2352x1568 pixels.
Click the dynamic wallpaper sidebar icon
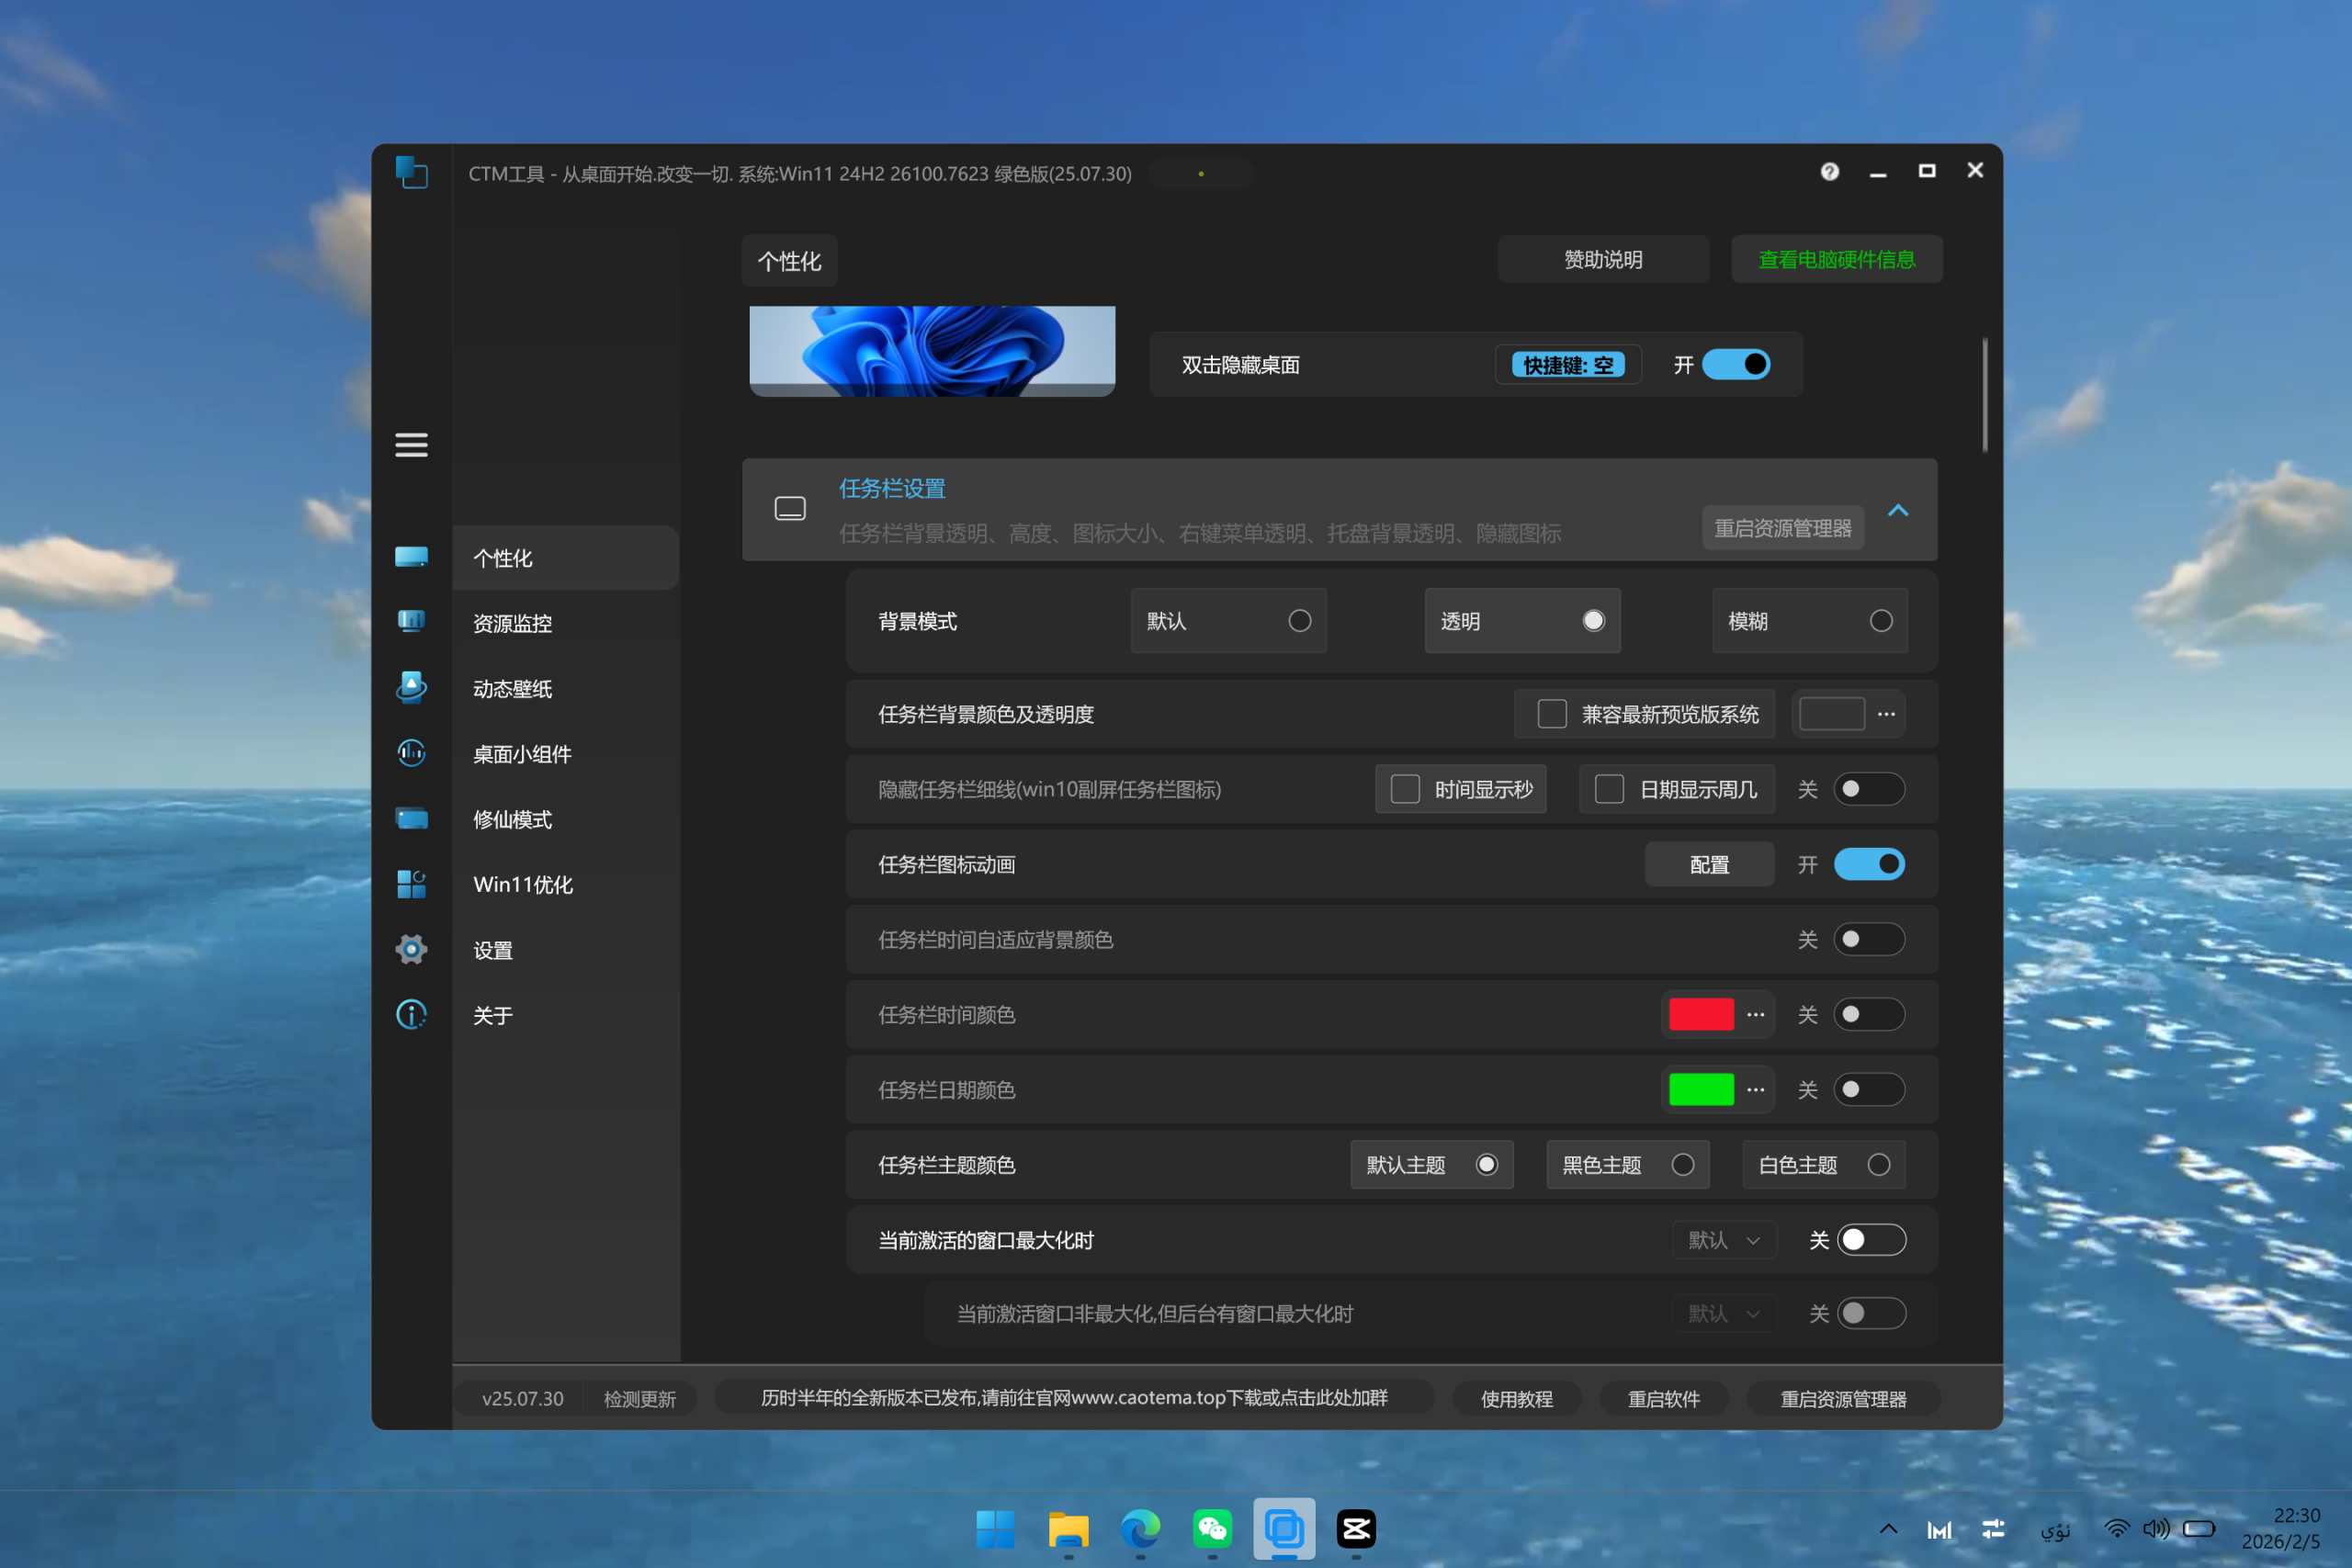[411, 688]
